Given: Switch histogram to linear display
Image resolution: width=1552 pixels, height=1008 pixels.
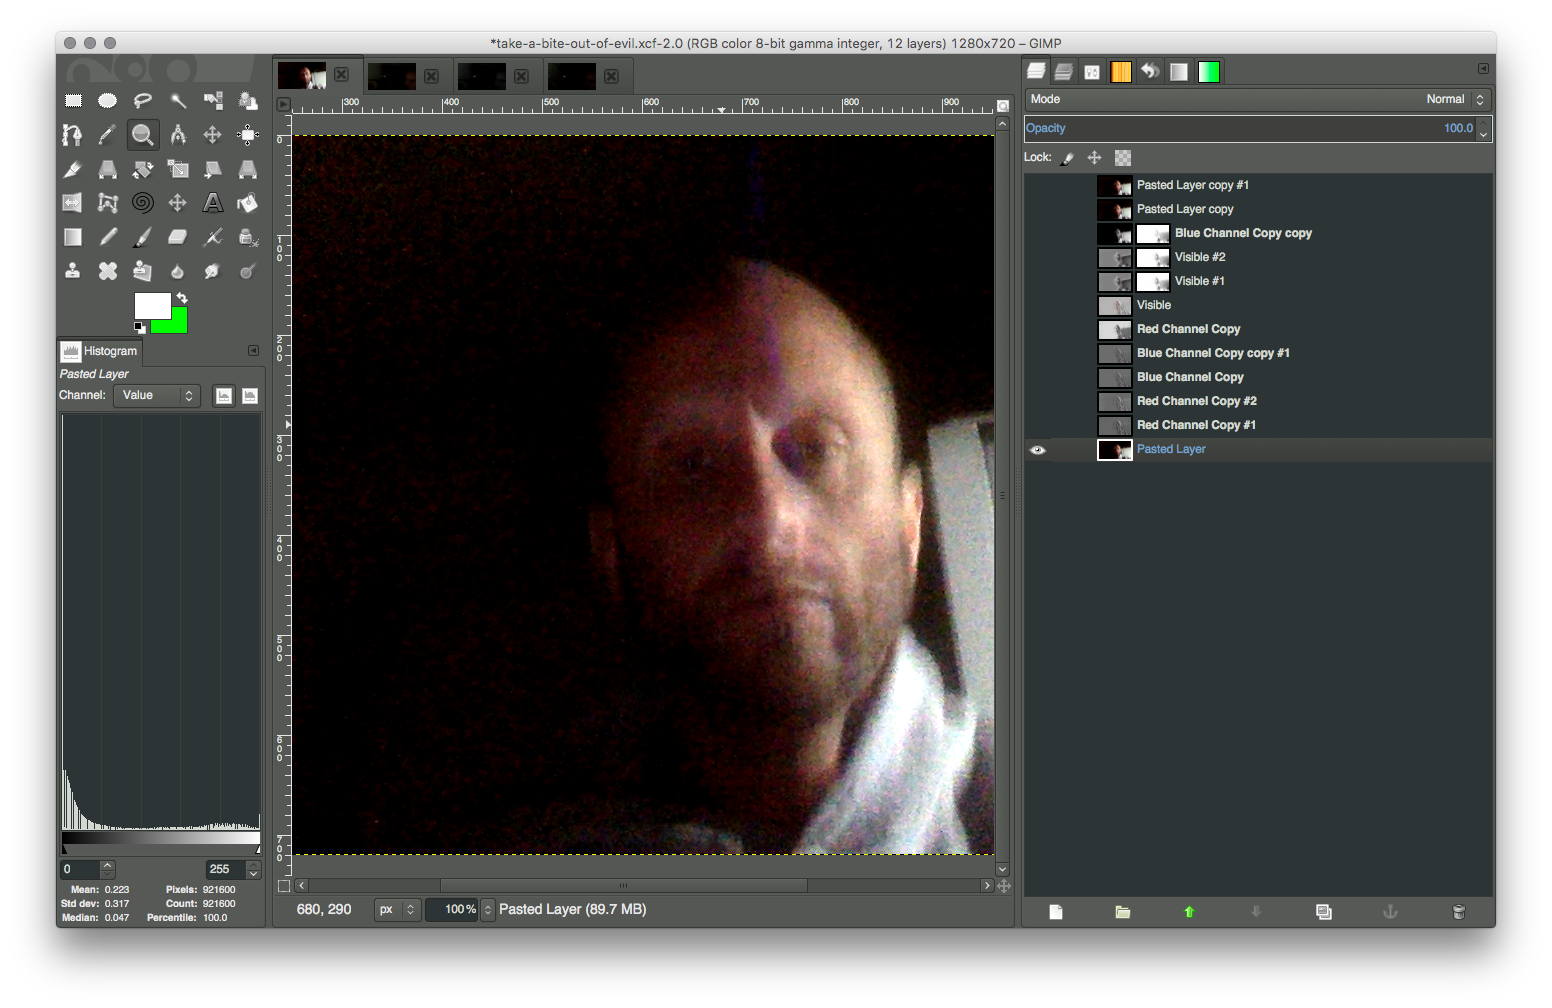Looking at the screenshot, I should (x=224, y=396).
